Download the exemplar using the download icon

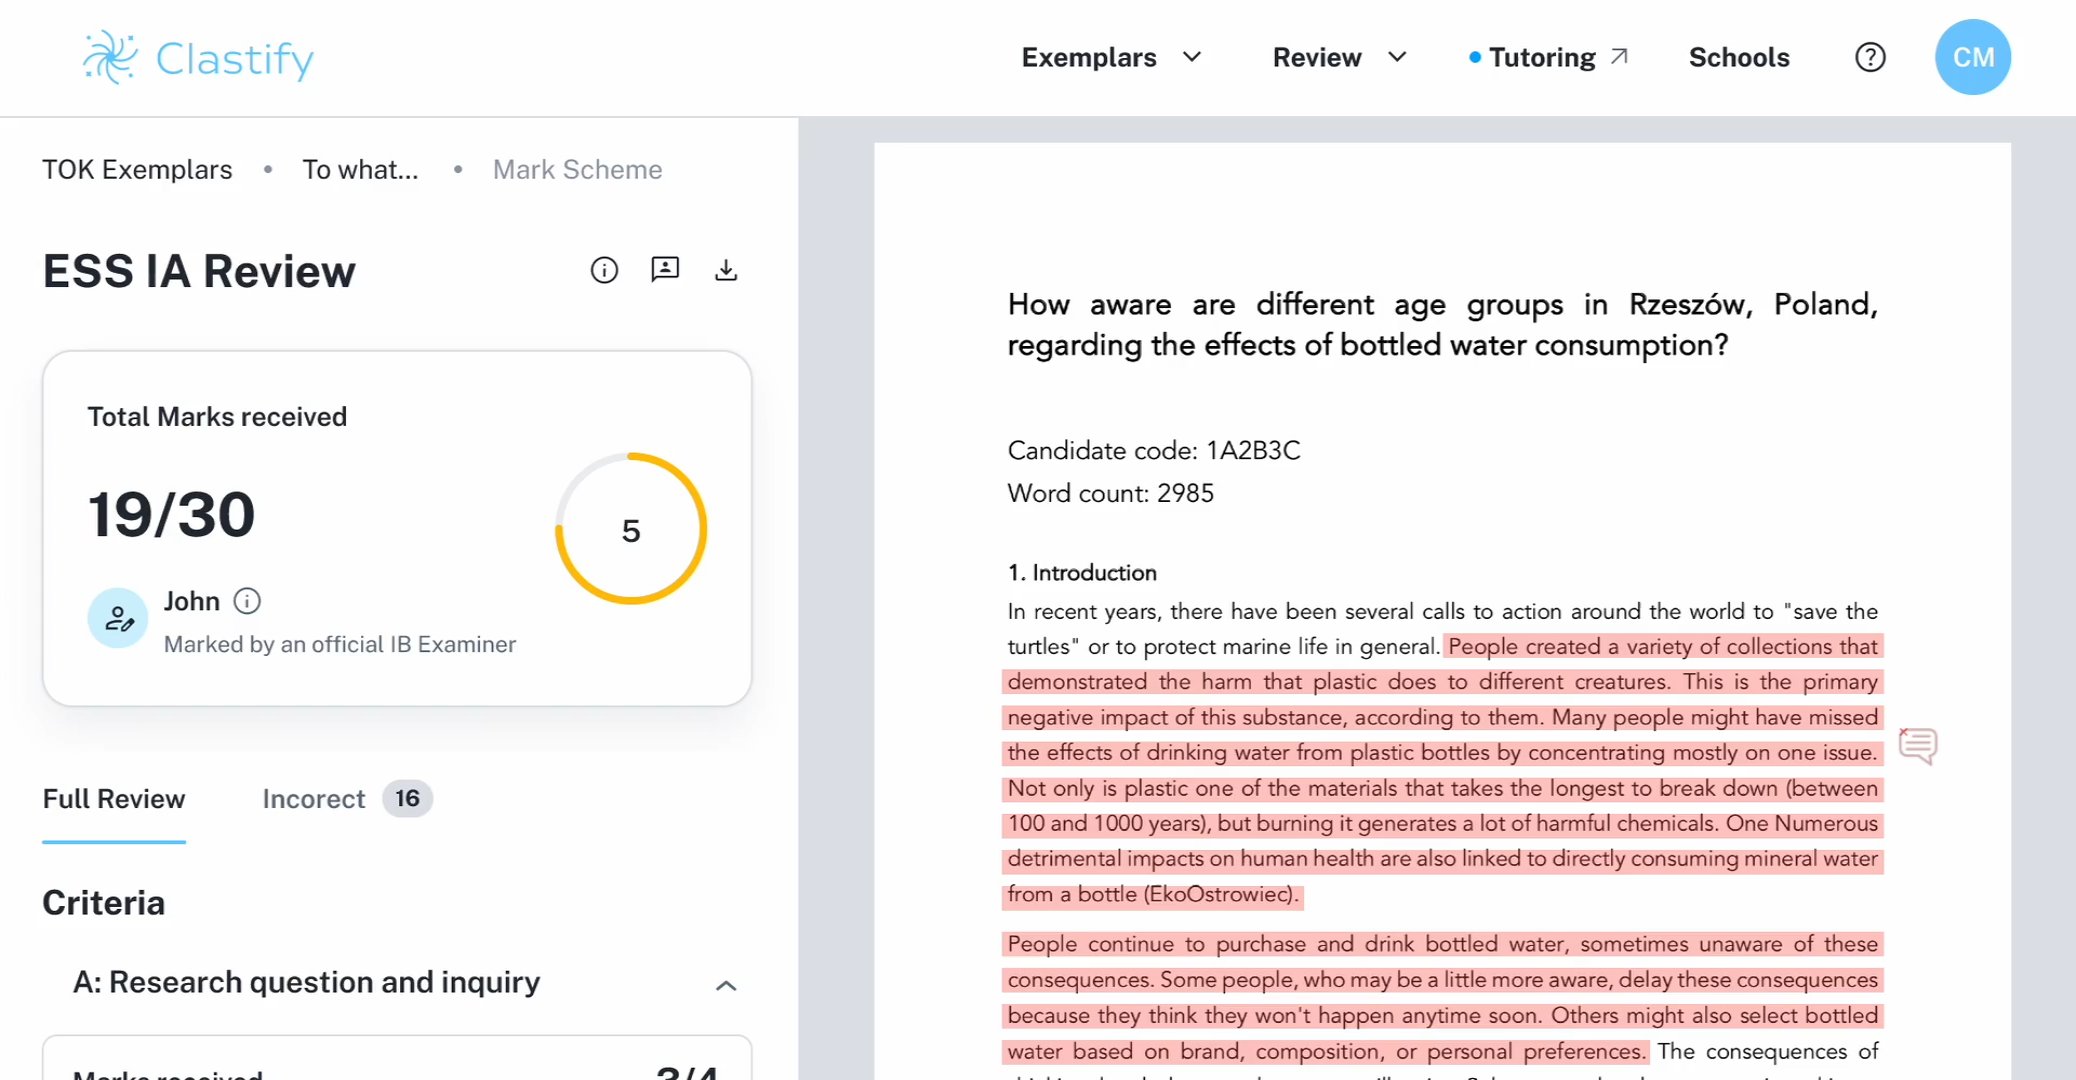pyautogui.click(x=727, y=269)
